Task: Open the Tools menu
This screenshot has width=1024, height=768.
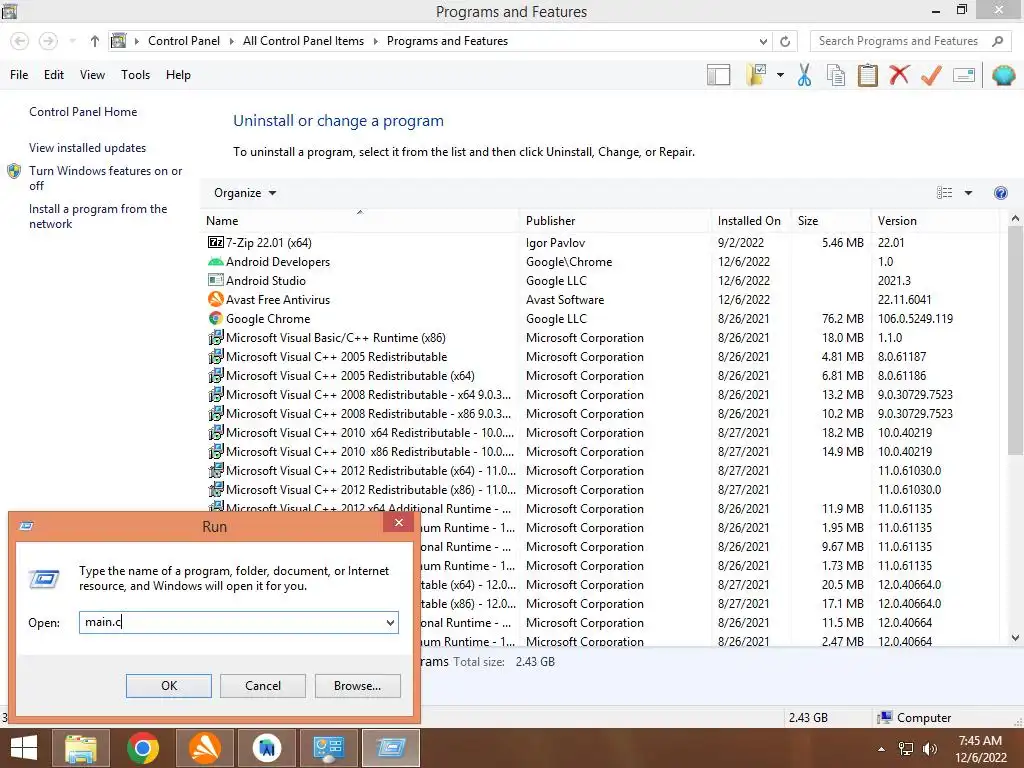Action: pyautogui.click(x=135, y=75)
